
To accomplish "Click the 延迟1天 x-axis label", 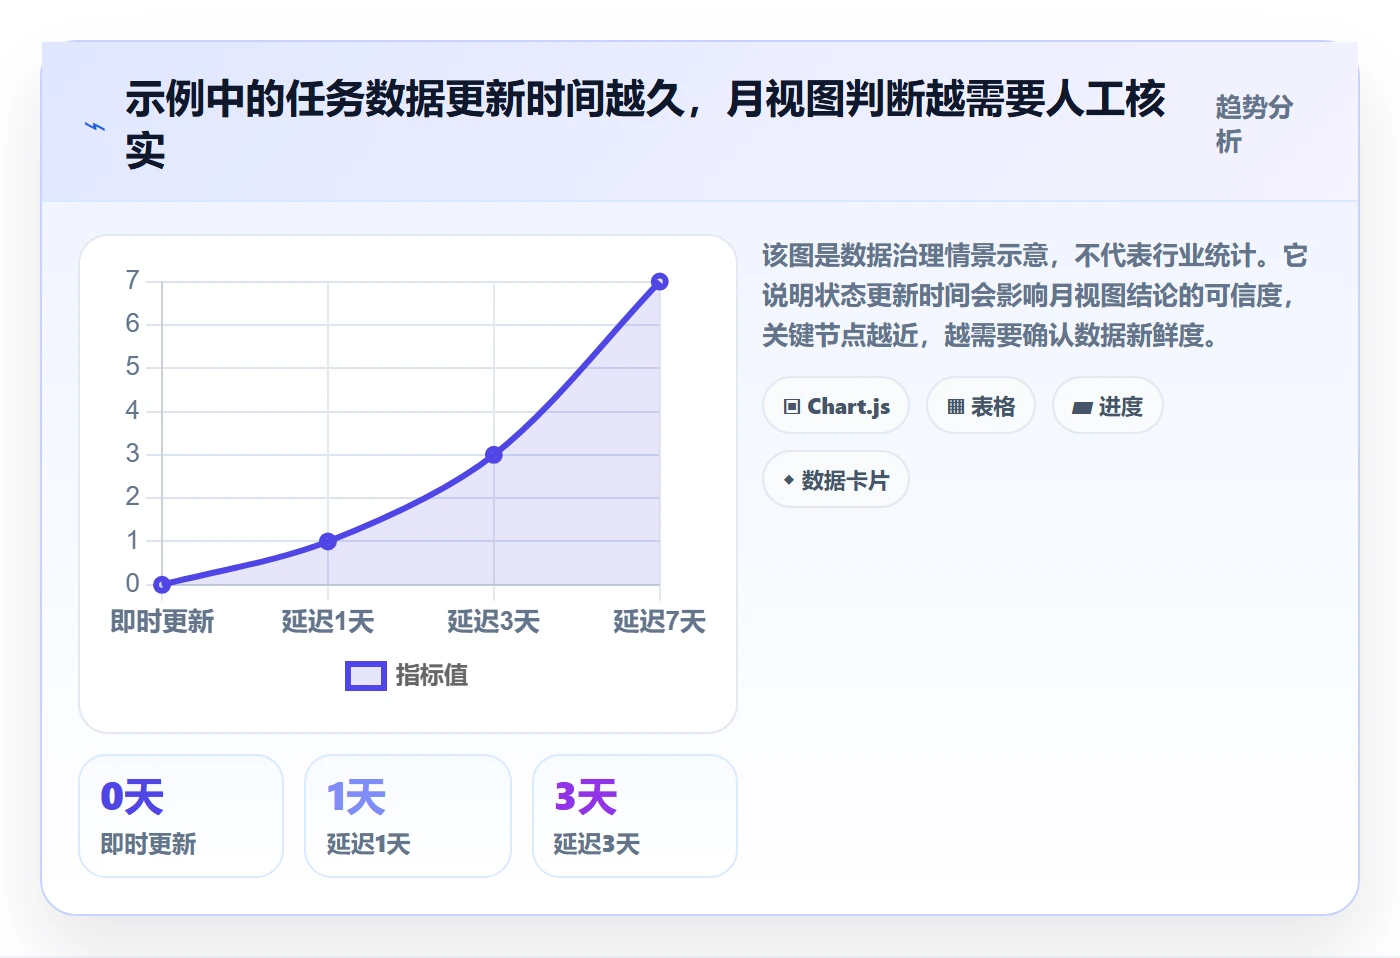I will coord(328,622).
